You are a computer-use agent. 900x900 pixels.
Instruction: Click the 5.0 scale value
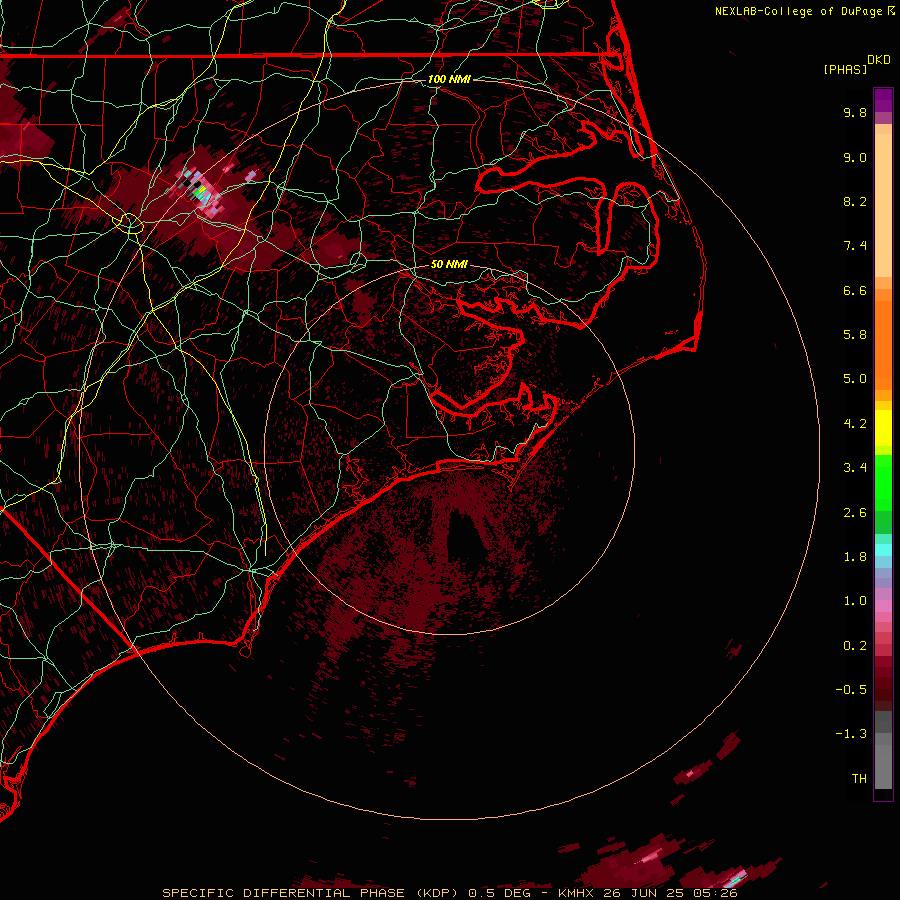coord(855,379)
